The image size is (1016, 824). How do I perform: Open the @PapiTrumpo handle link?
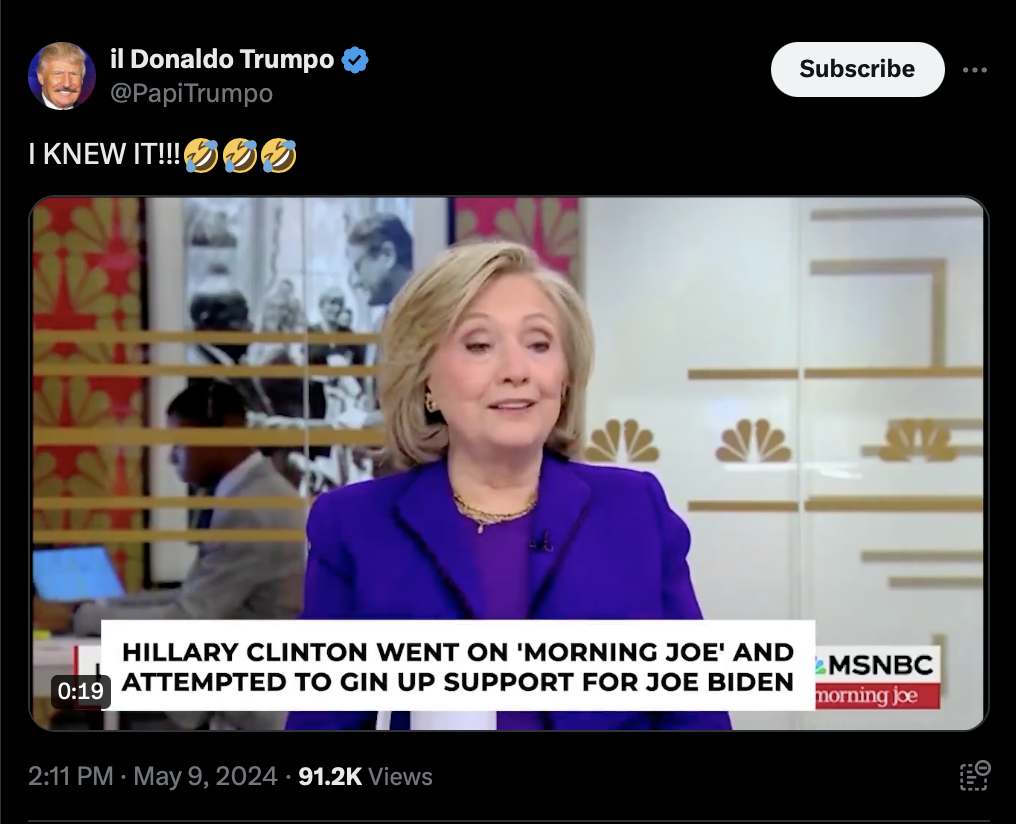pyautogui.click(x=191, y=93)
